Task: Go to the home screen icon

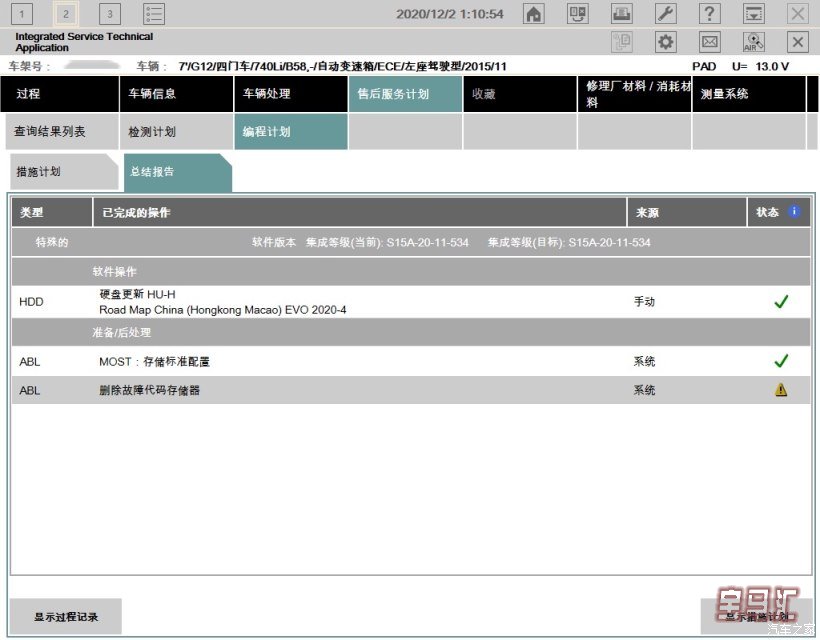Action: tap(534, 14)
